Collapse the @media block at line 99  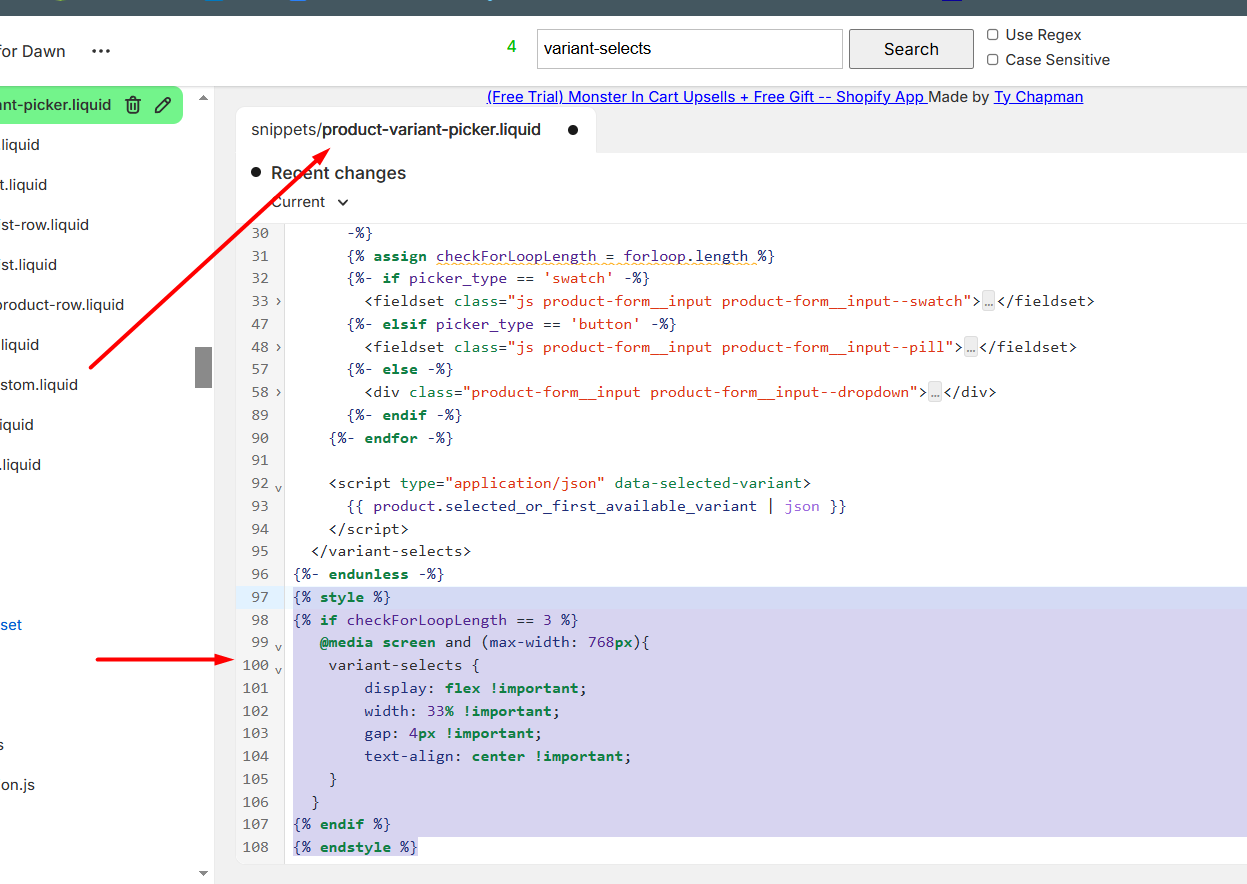point(278,646)
